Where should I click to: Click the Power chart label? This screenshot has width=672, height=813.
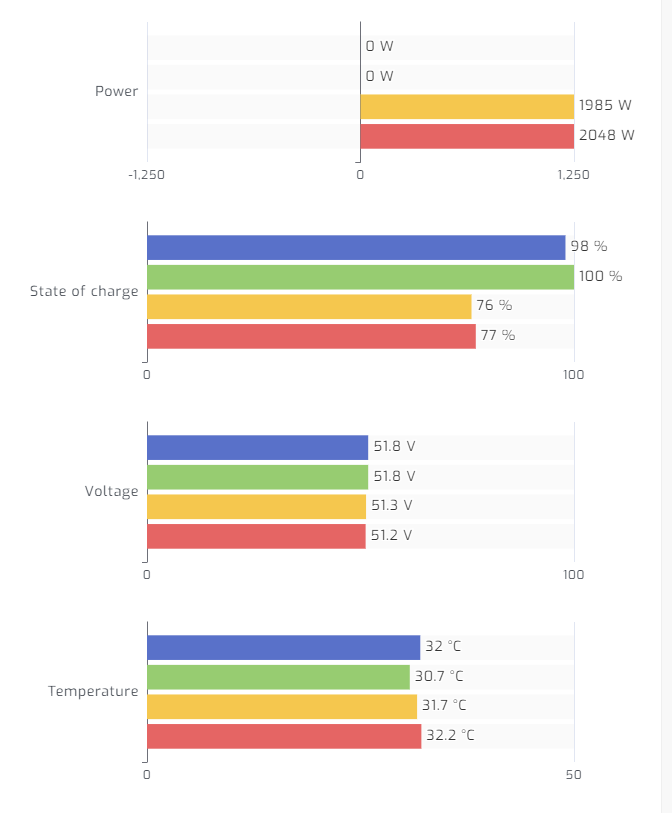pos(116,91)
